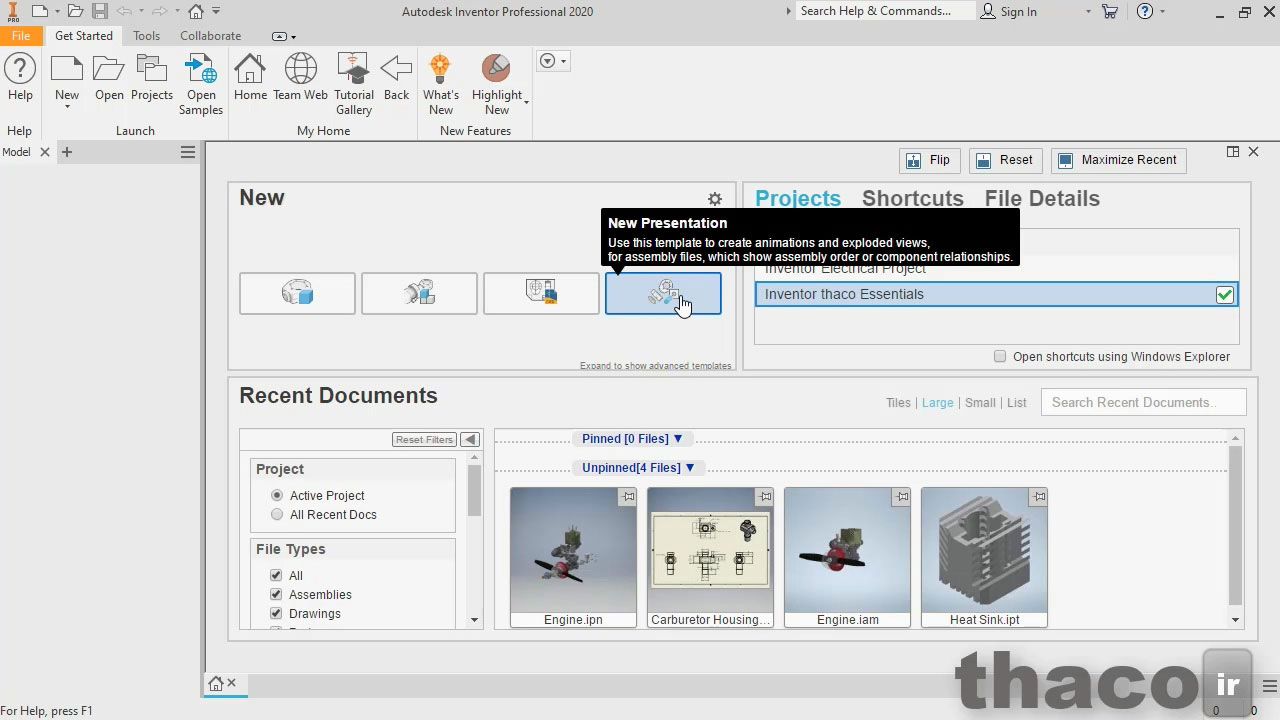
Task: Select All Recent Docs radio button
Action: click(x=277, y=514)
